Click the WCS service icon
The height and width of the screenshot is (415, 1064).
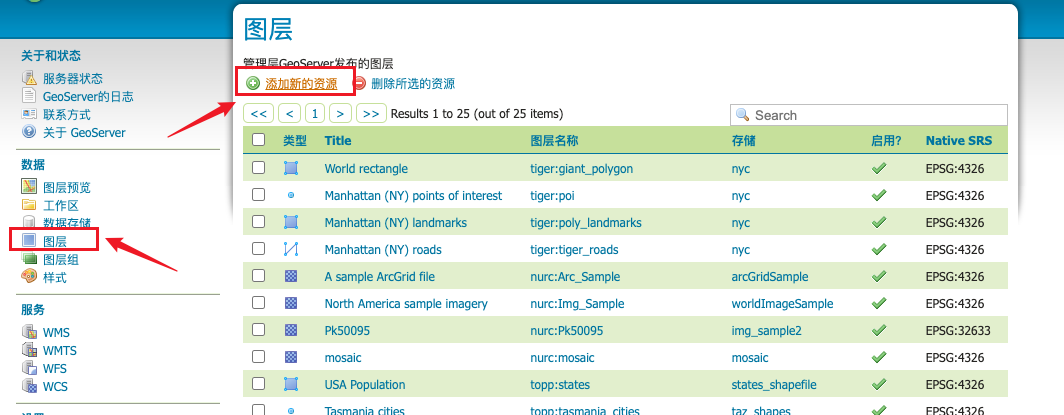[x=29, y=386]
